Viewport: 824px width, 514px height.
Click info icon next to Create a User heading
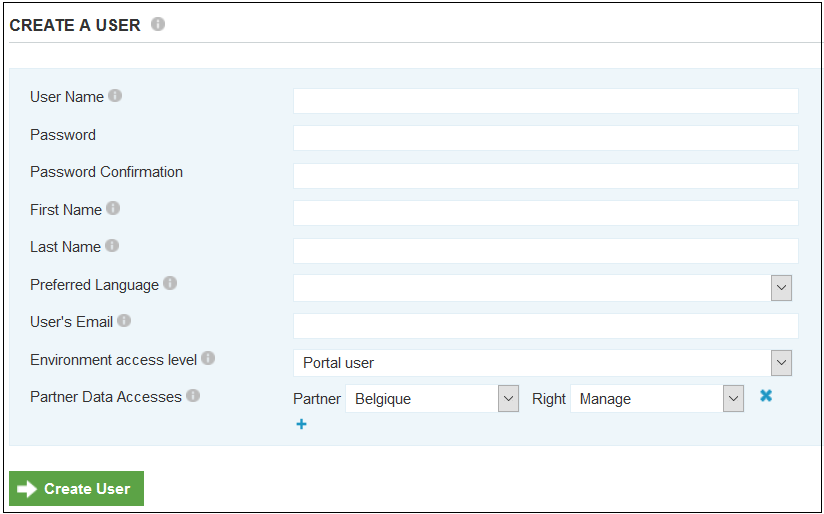point(158,25)
